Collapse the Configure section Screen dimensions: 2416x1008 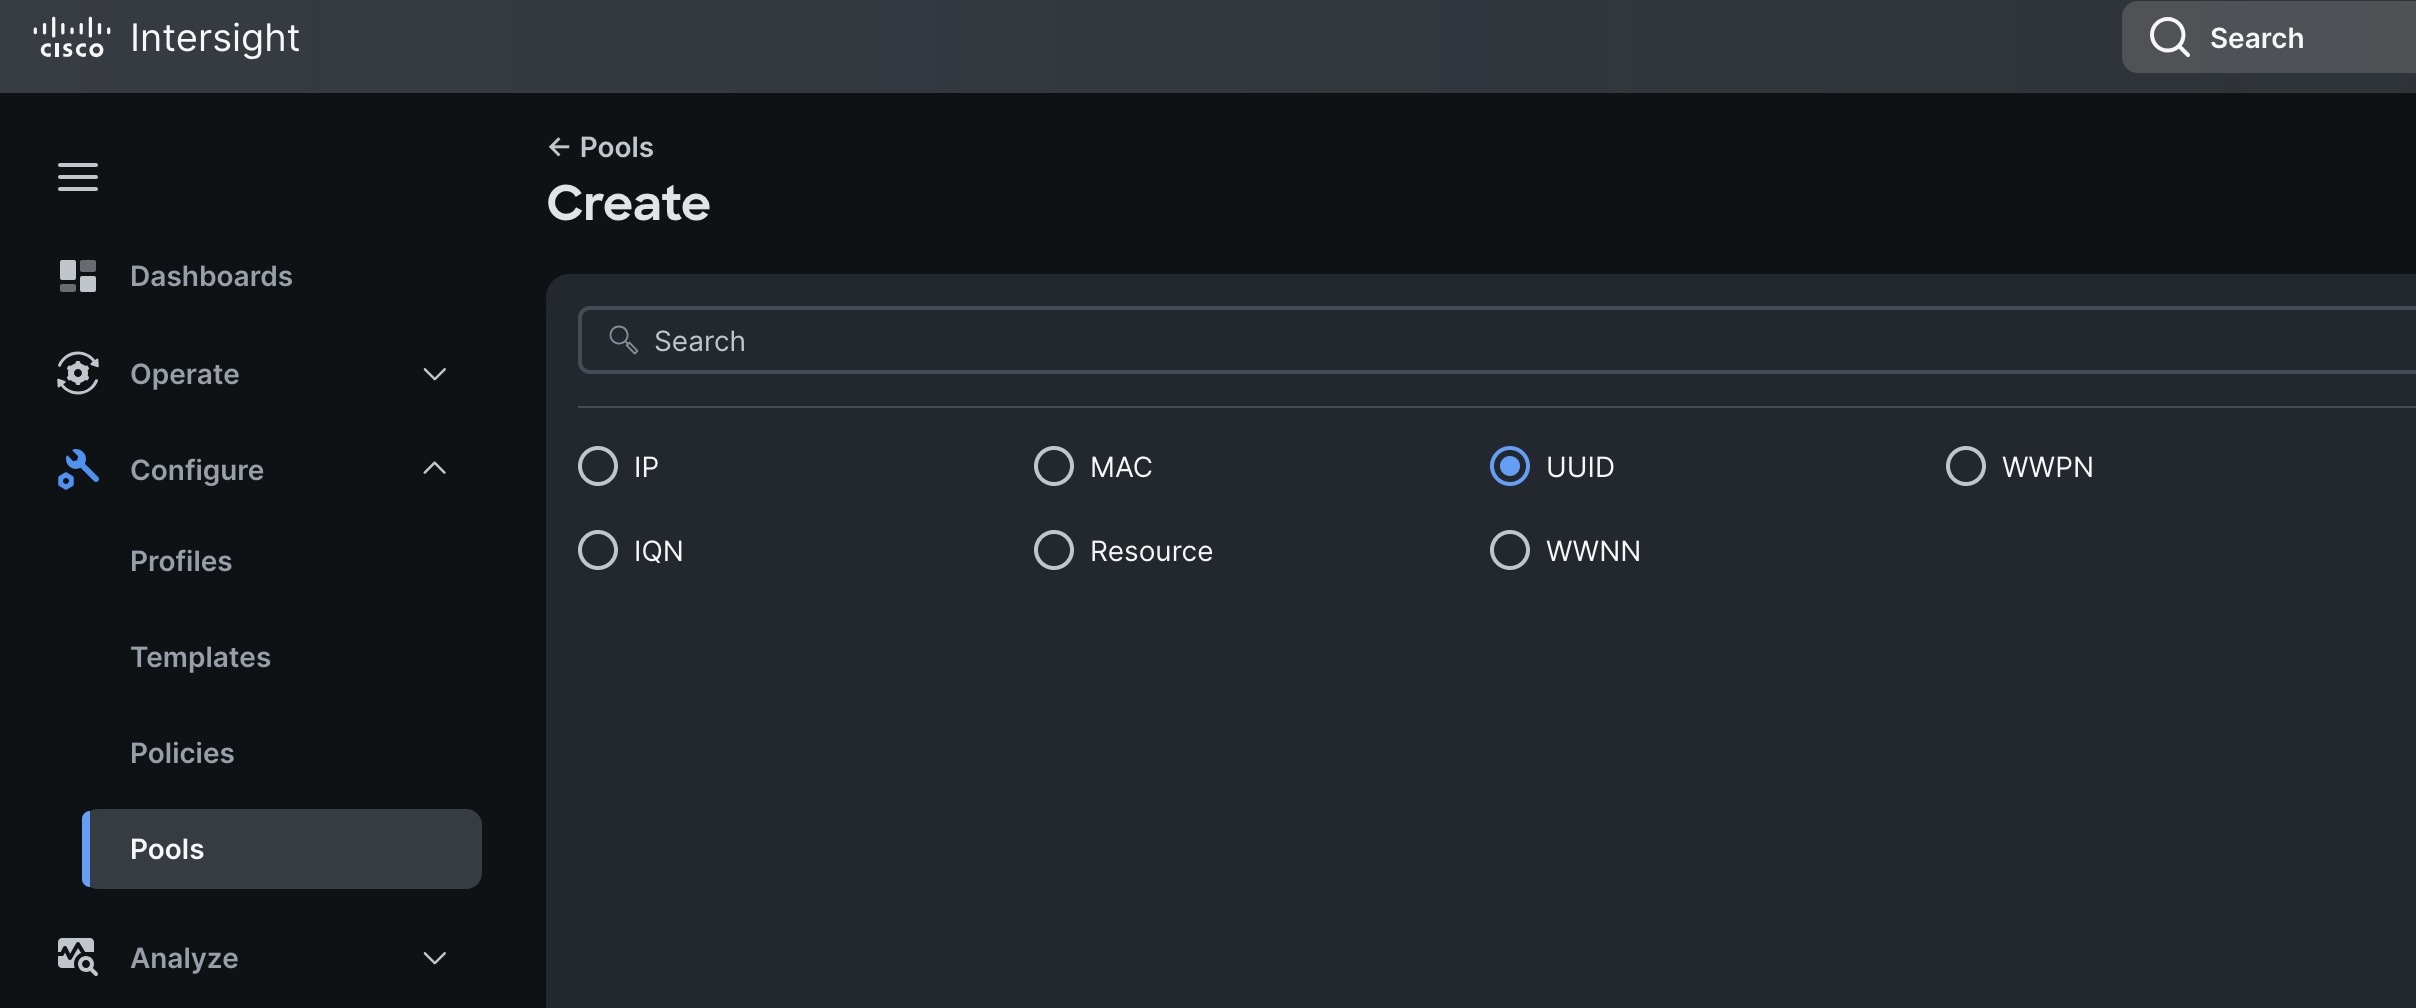pyautogui.click(x=434, y=467)
